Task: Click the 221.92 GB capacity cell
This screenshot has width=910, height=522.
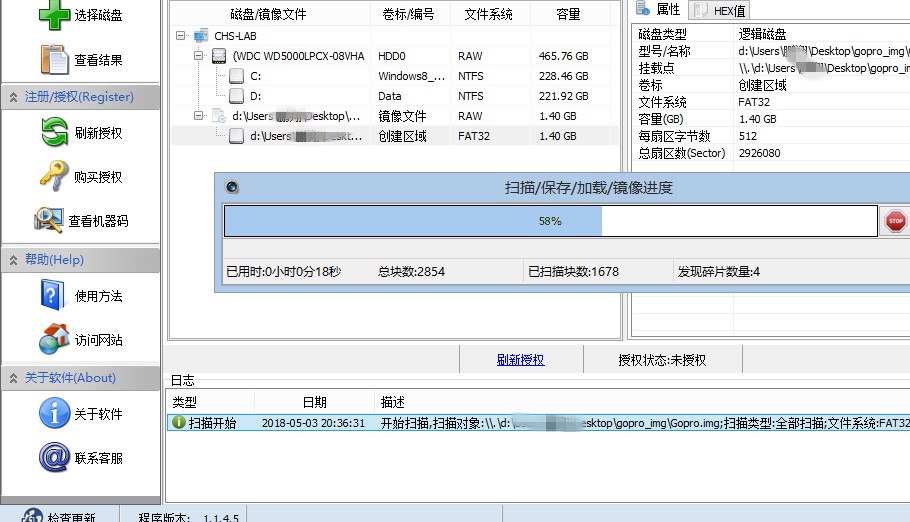Action: [564, 96]
